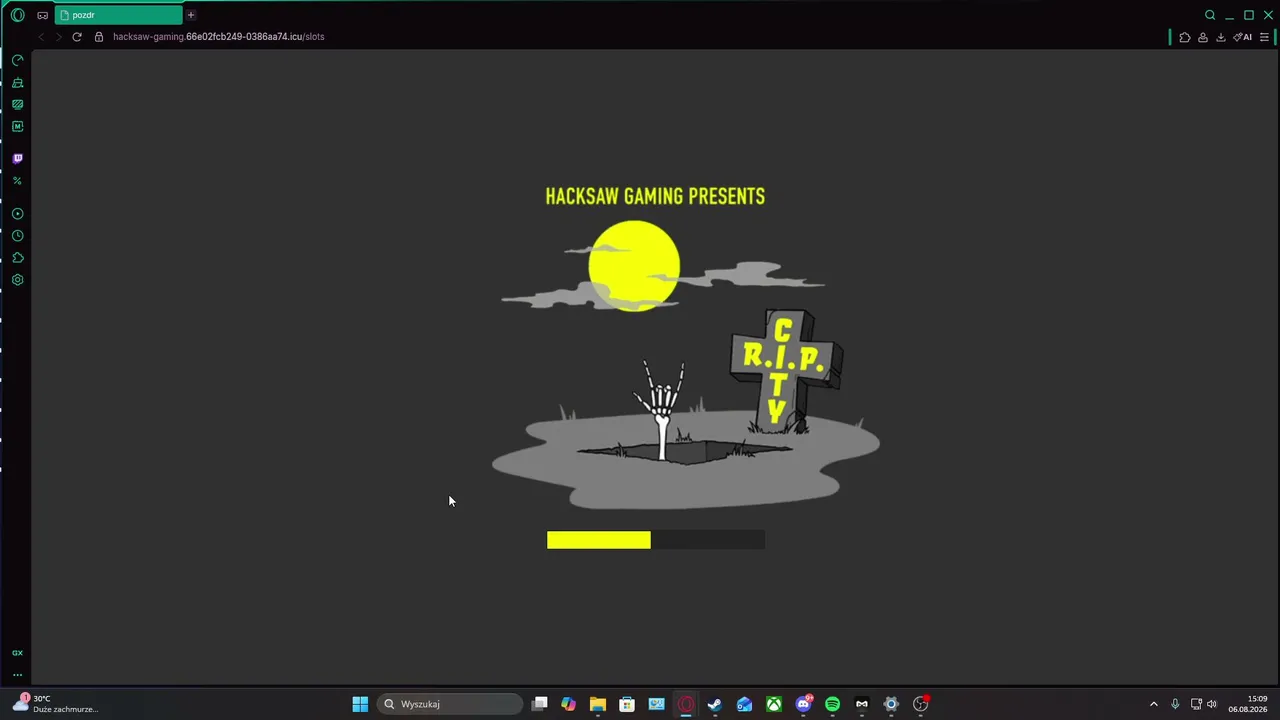Screen dimensions: 1280x720
Task: Open File Explorer from the taskbar
Action: click(598, 704)
